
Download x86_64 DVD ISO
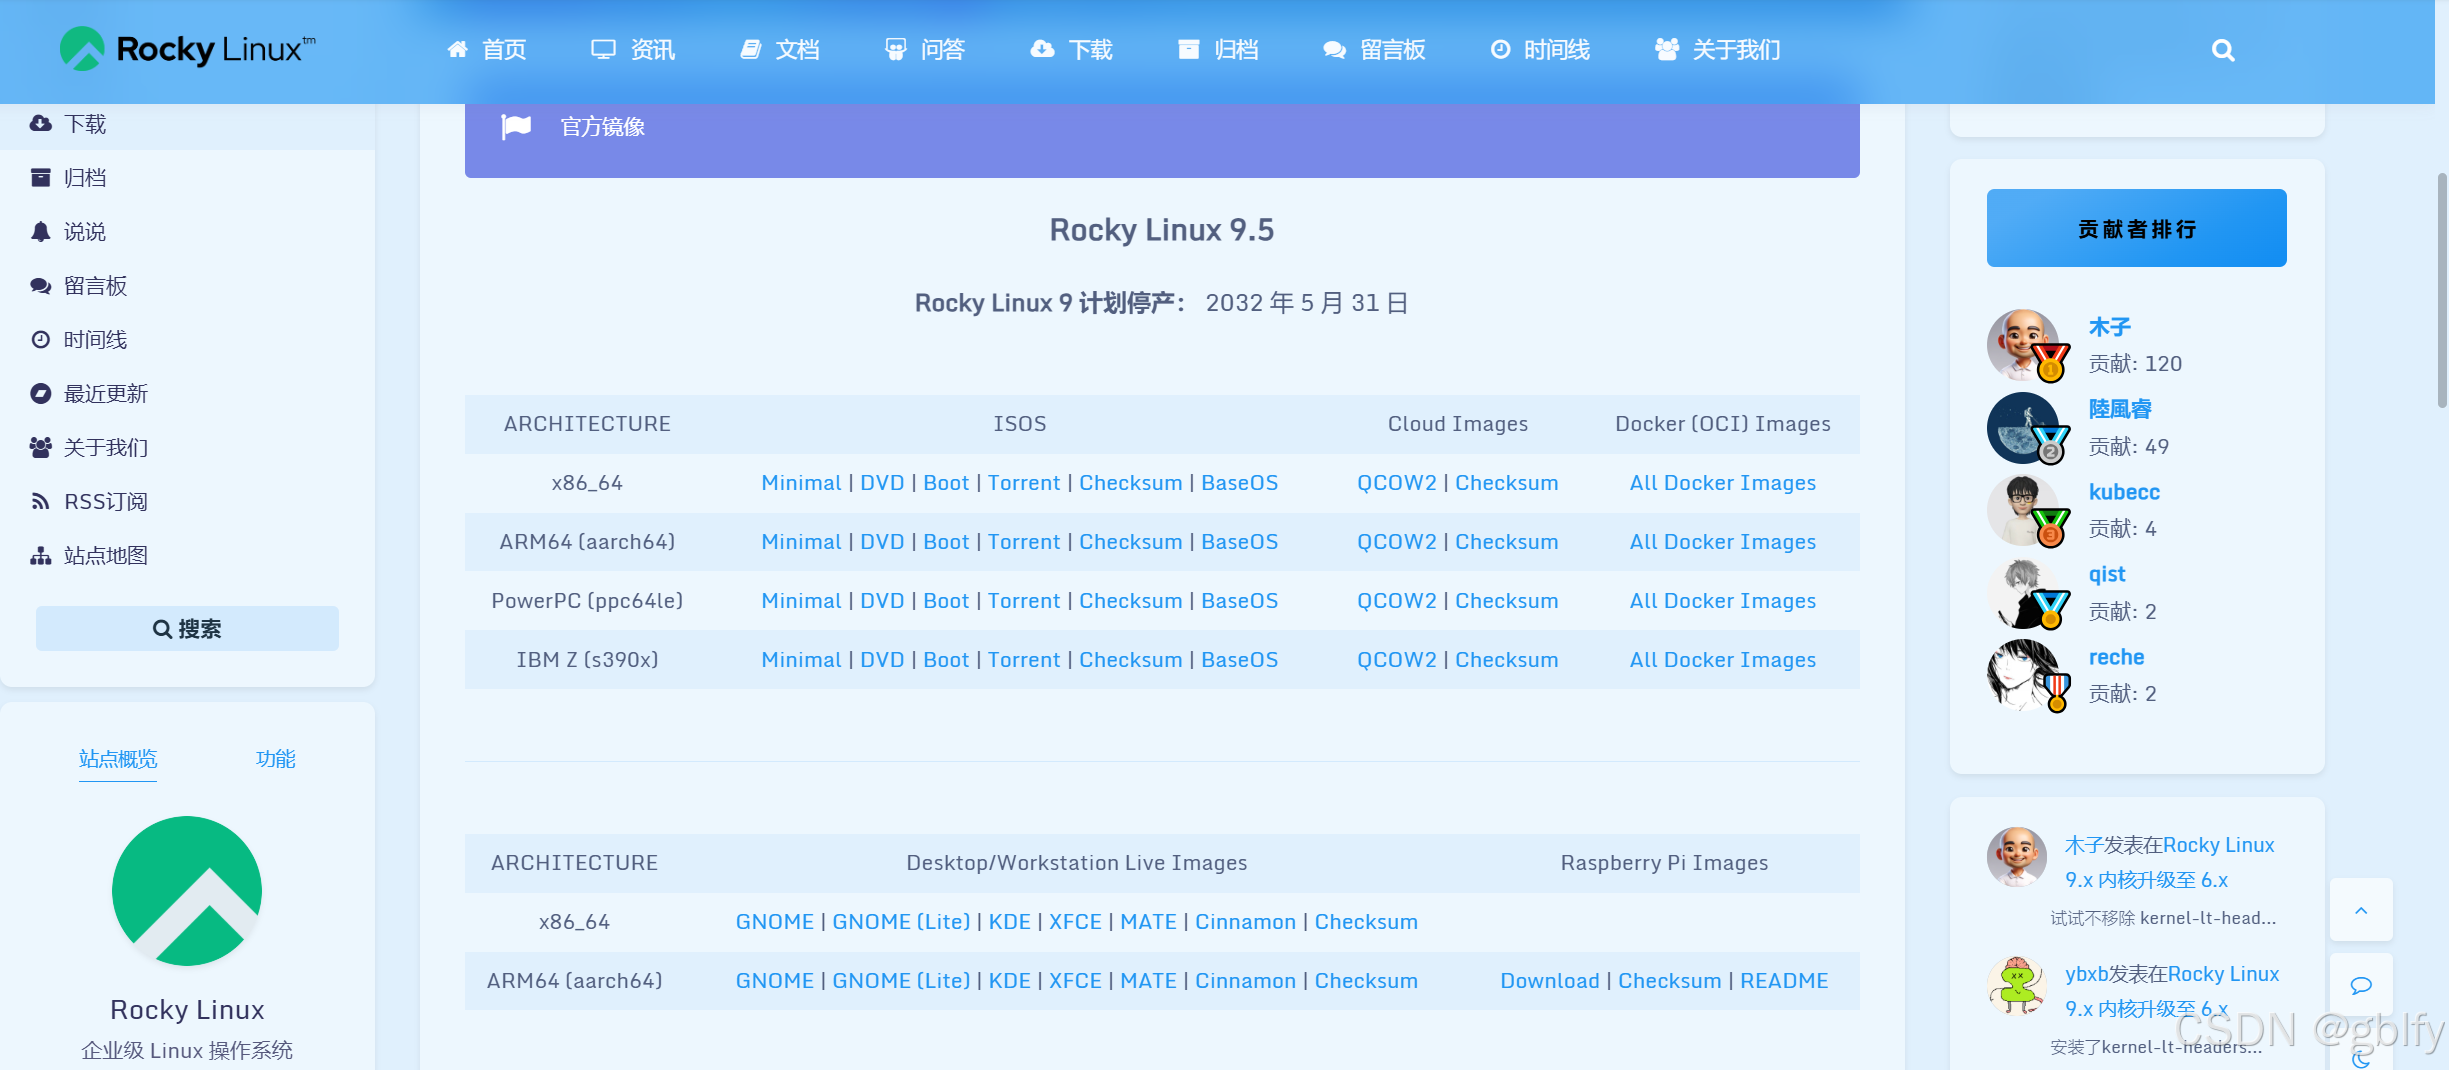(x=882, y=483)
